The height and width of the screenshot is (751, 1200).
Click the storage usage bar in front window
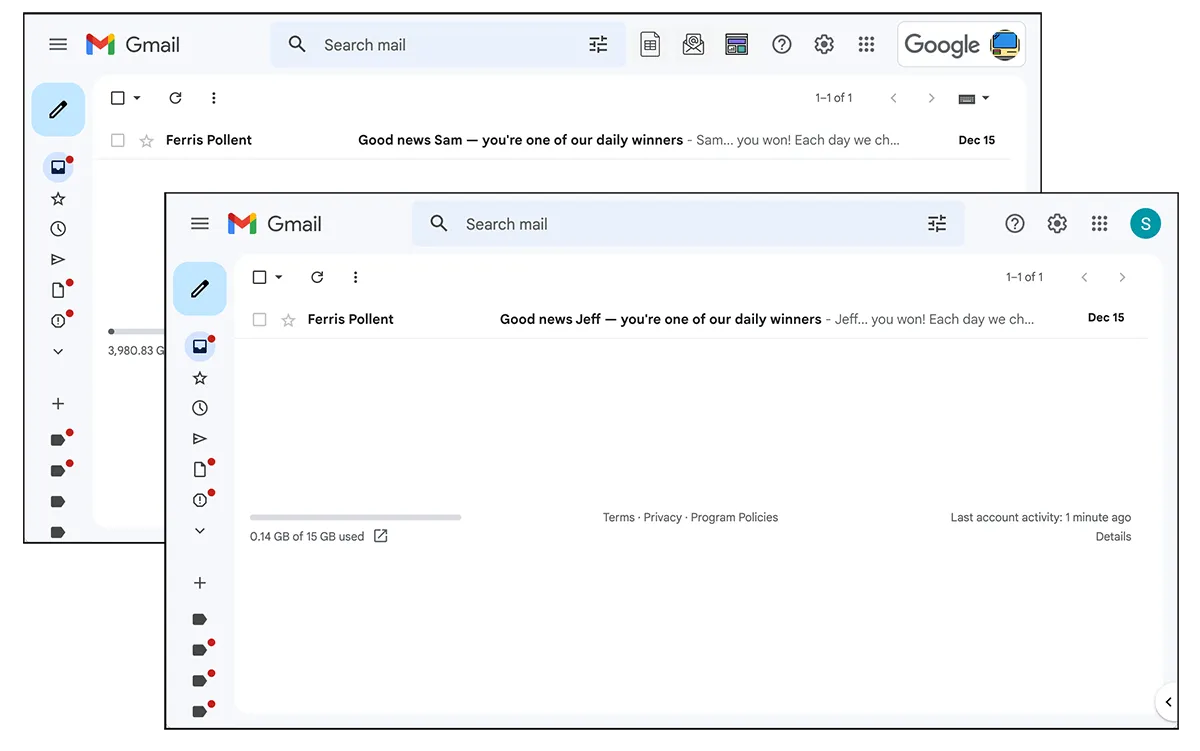355,517
